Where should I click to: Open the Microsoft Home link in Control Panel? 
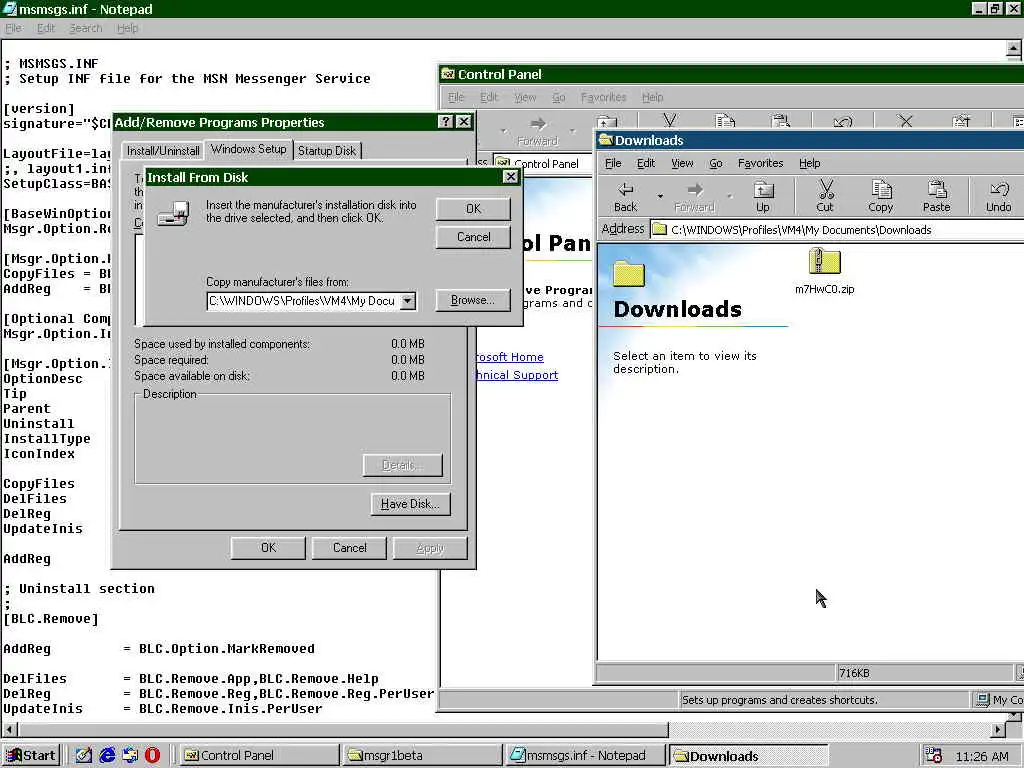click(509, 357)
